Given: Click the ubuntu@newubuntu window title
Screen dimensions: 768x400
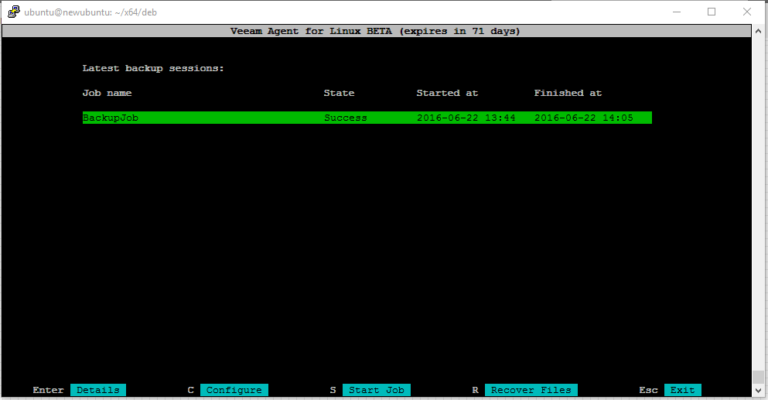Looking at the screenshot, I should 91,12.
